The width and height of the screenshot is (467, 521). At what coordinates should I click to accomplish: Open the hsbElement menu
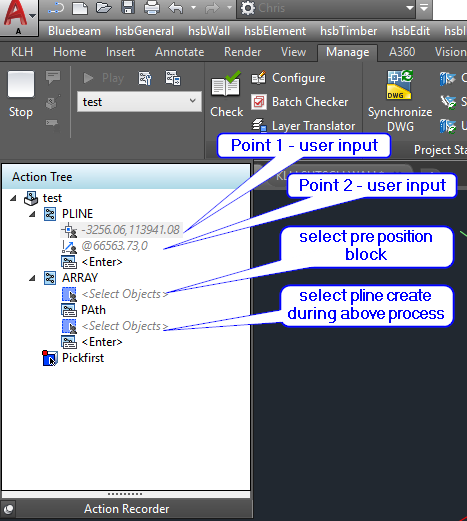(275, 31)
